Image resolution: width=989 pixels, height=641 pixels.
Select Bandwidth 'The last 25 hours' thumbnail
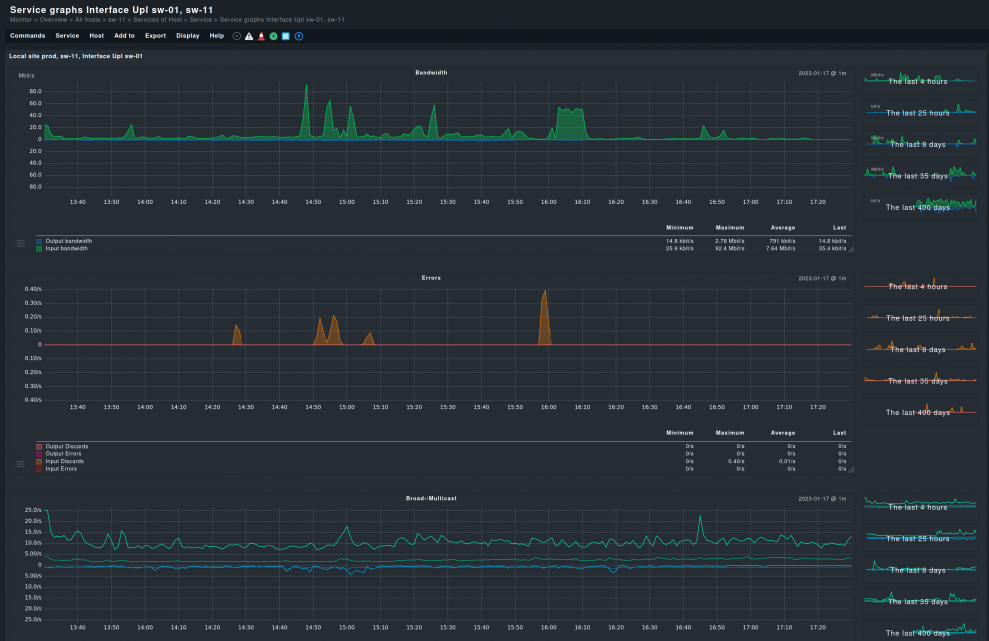[918, 113]
